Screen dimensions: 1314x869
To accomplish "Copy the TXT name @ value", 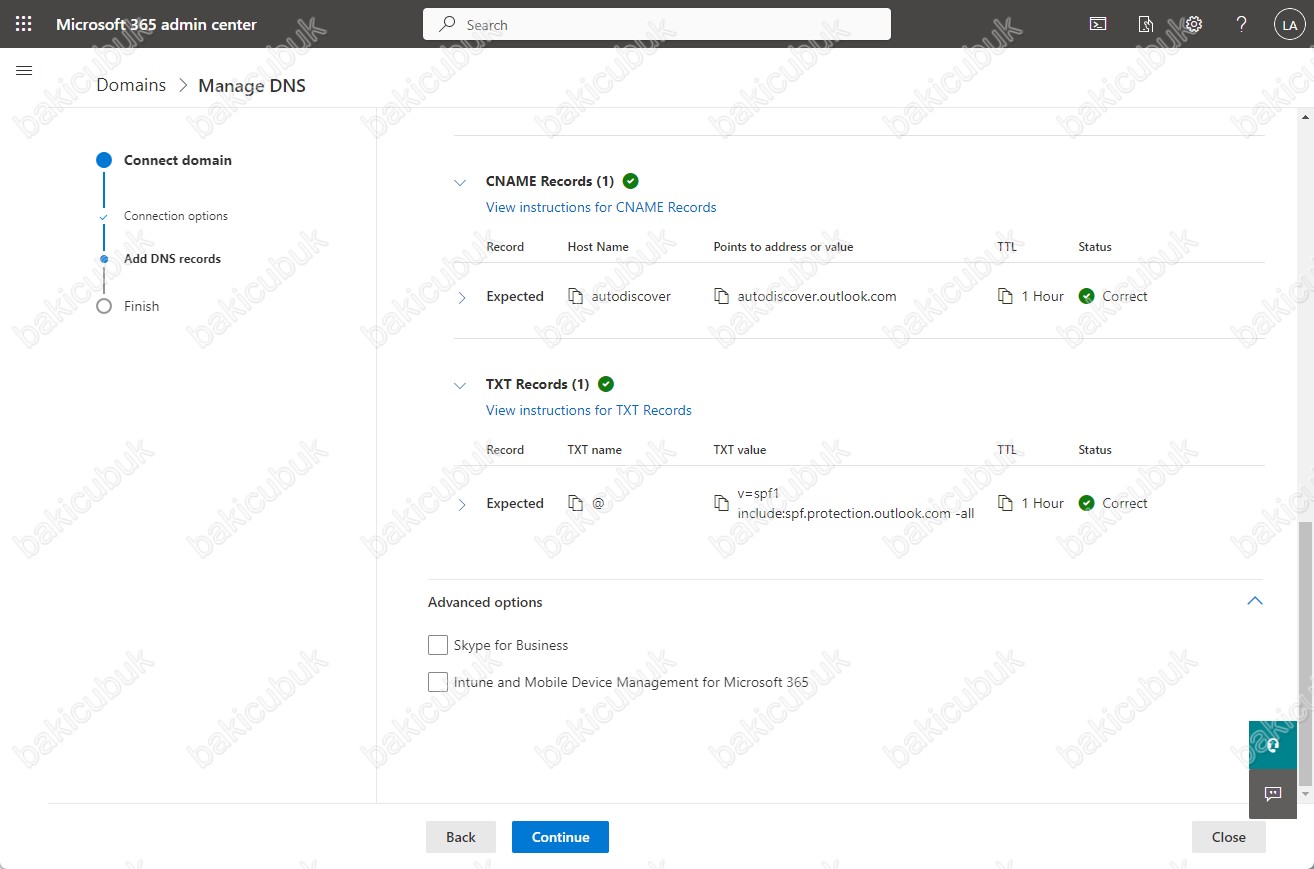I will tap(575, 503).
